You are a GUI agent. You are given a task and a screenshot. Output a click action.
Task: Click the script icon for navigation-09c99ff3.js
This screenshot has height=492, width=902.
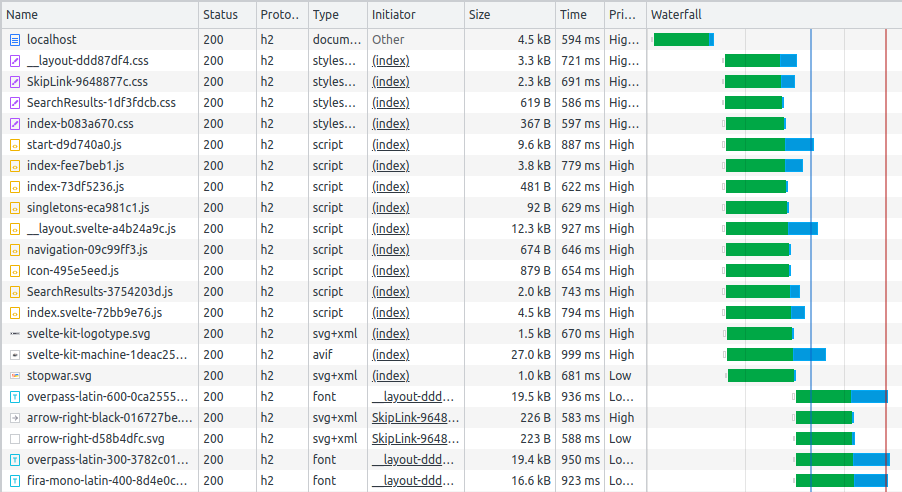pos(15,250)
